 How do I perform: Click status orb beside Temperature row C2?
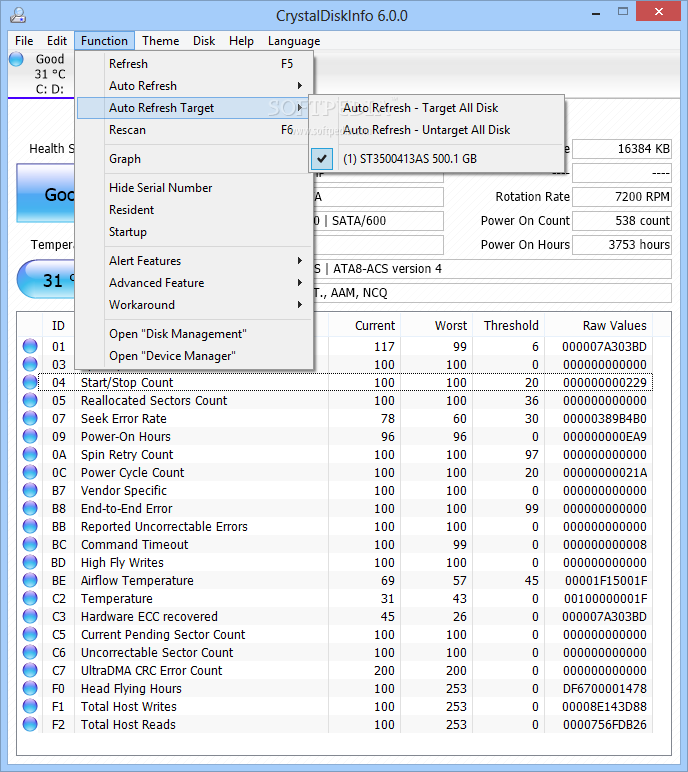point(30,598)
